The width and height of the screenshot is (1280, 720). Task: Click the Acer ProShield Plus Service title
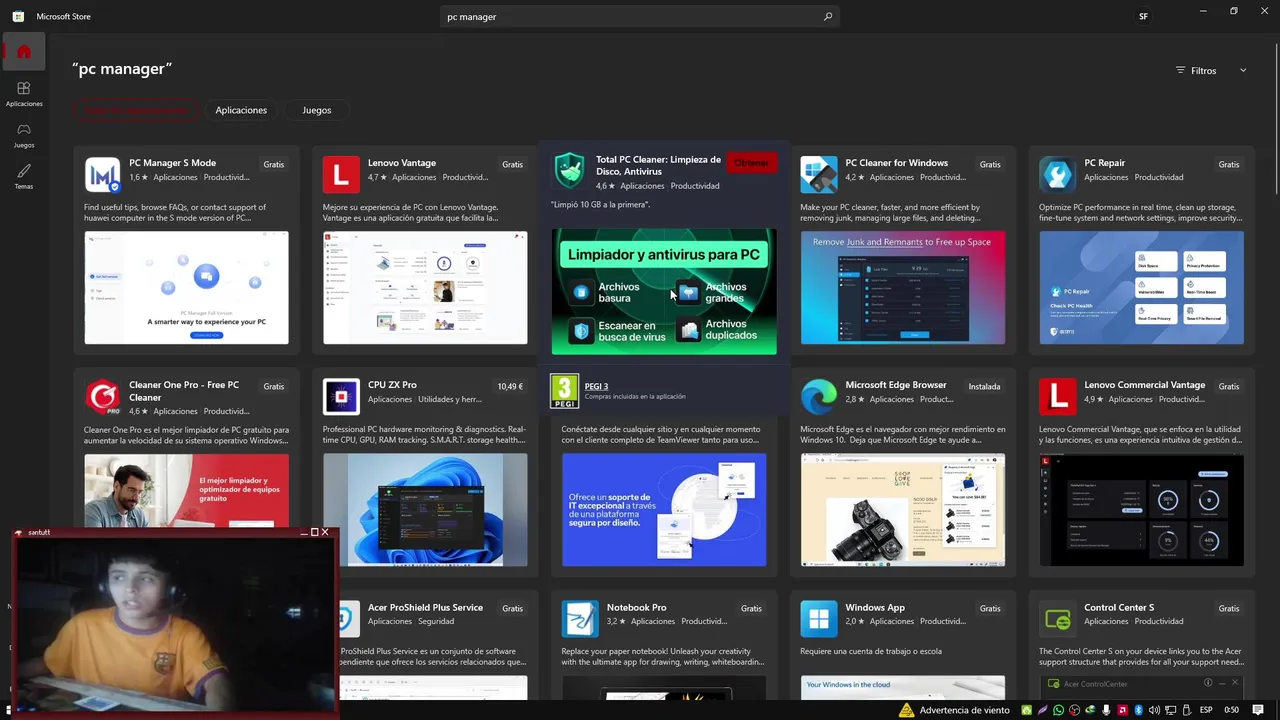[425, 607]
